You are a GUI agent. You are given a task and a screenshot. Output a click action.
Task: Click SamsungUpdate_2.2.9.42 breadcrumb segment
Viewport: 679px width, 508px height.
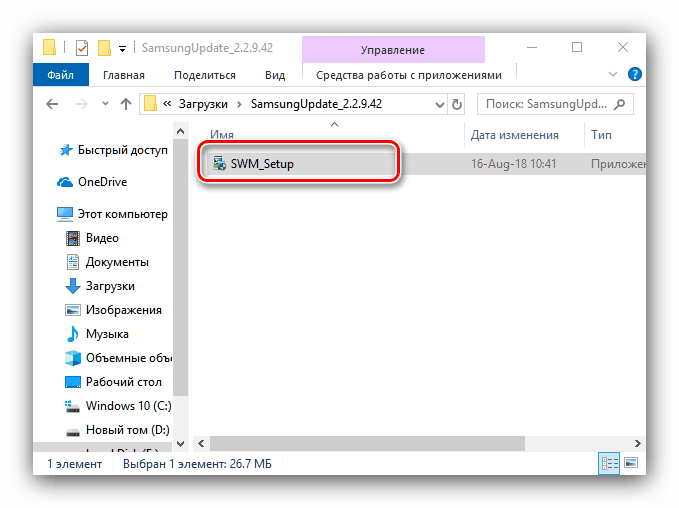(x=316, y=104)
